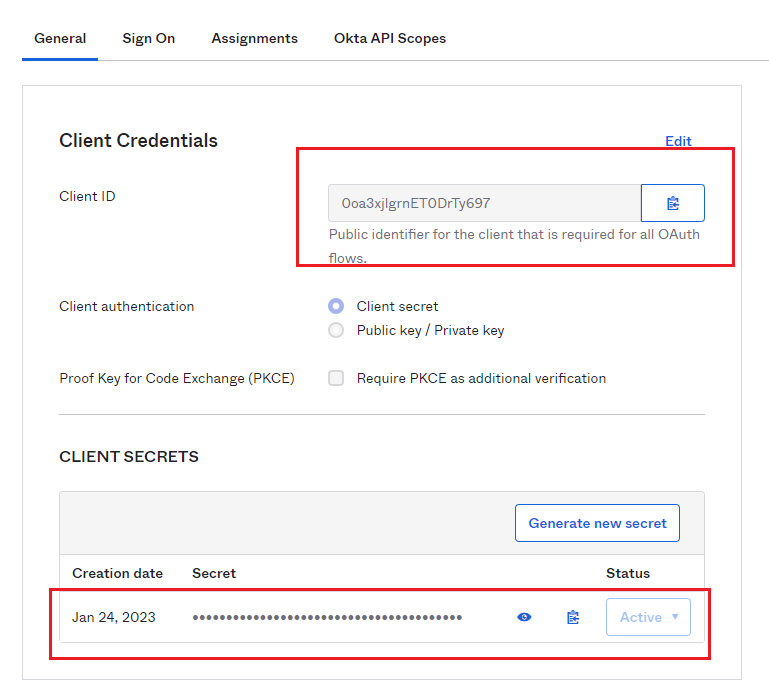The width and height of the screenshot is (769, 700).
Task: Copy the client secret to clipboard
Action: point(573,617)
